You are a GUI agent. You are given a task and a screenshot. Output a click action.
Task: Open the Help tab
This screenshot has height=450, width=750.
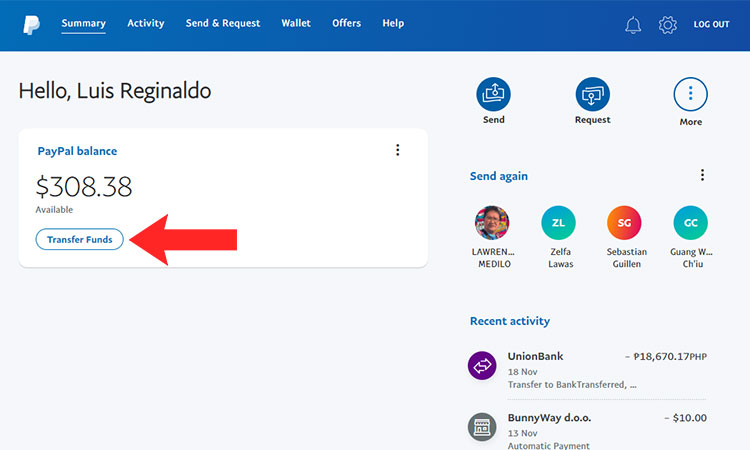(x=393, y=23)
